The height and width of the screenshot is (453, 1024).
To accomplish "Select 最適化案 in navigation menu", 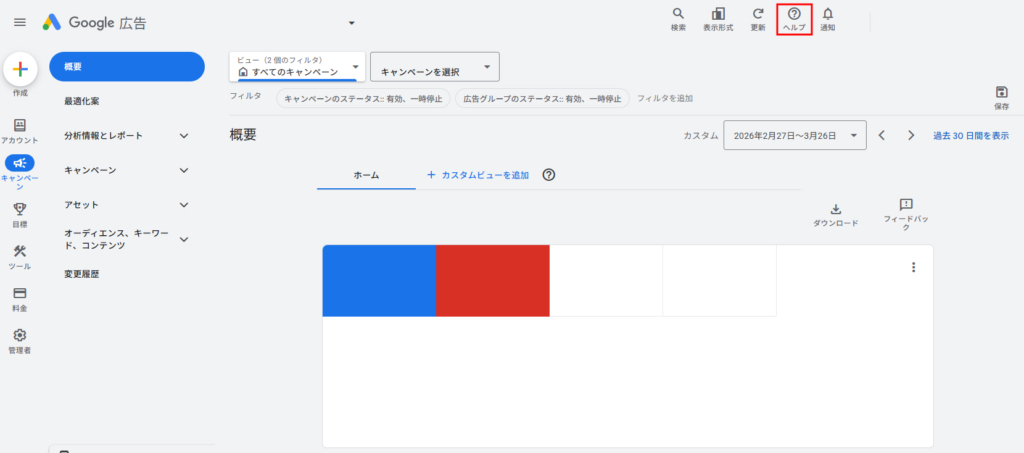I will click(x=82, y=101).
